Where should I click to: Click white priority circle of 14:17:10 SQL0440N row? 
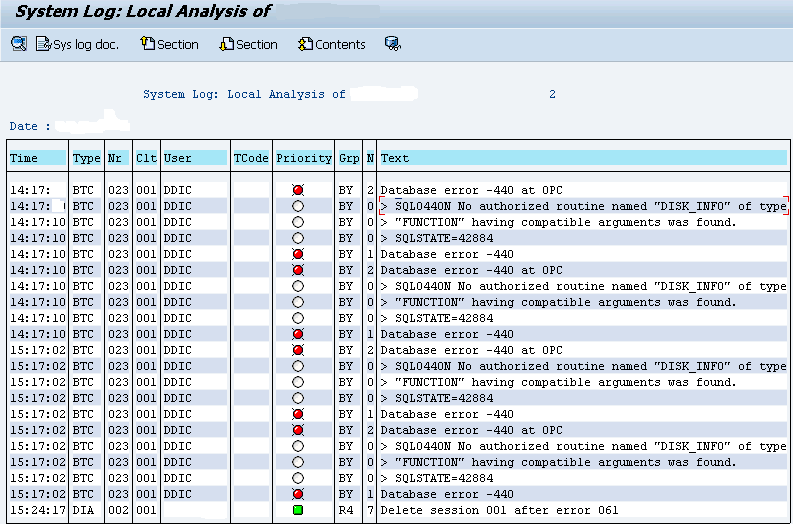click(x=298, y=286)
